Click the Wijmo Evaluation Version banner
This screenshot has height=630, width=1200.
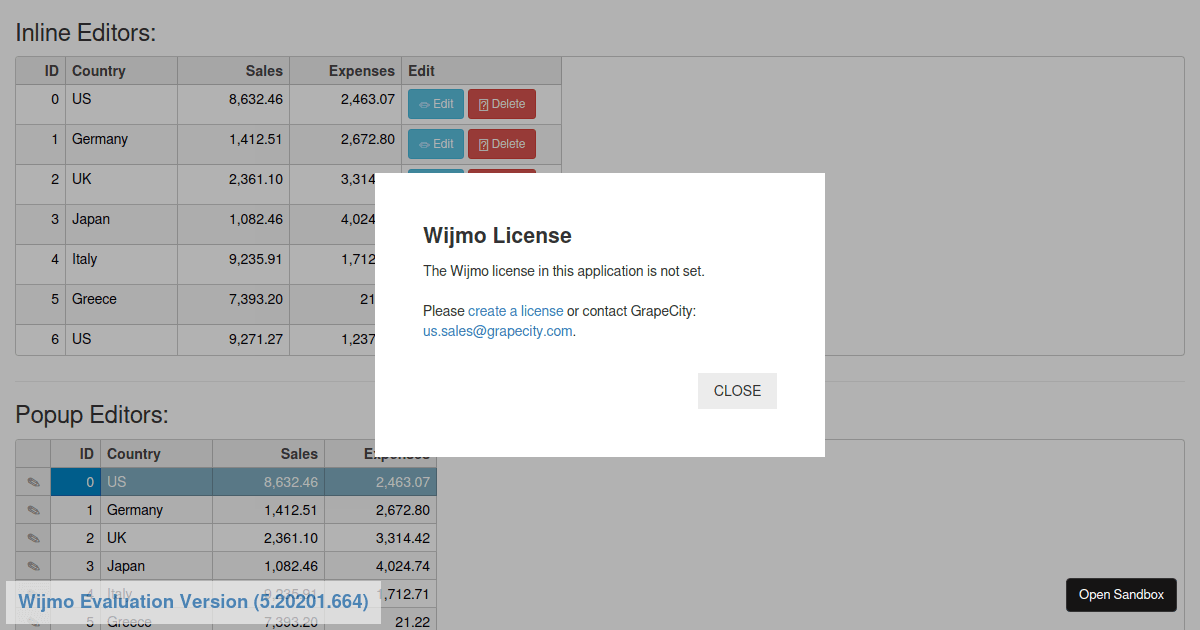click(193, 602)
